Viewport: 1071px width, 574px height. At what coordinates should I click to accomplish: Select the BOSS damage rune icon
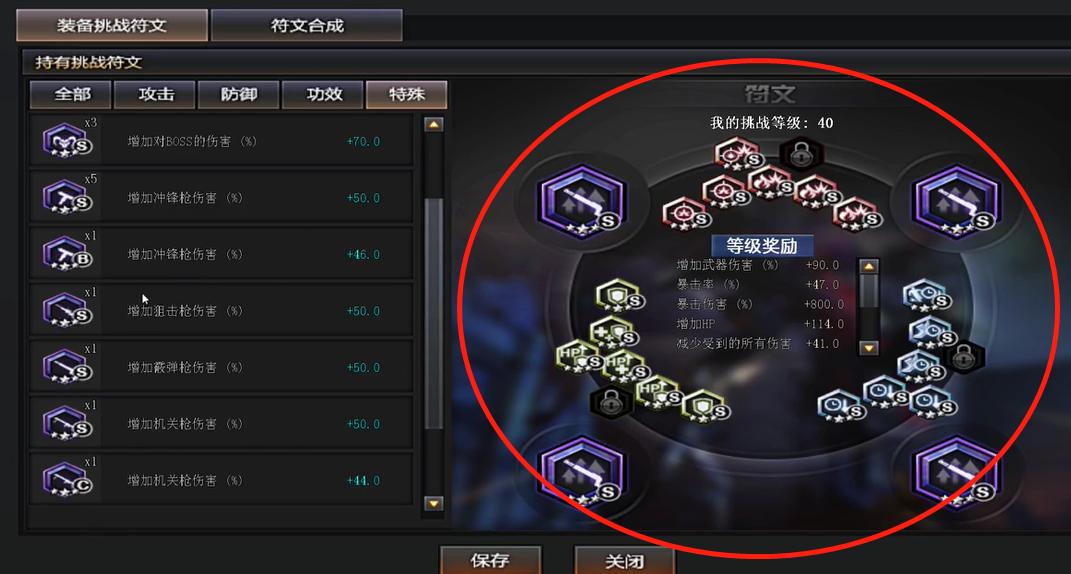(66, 141)
